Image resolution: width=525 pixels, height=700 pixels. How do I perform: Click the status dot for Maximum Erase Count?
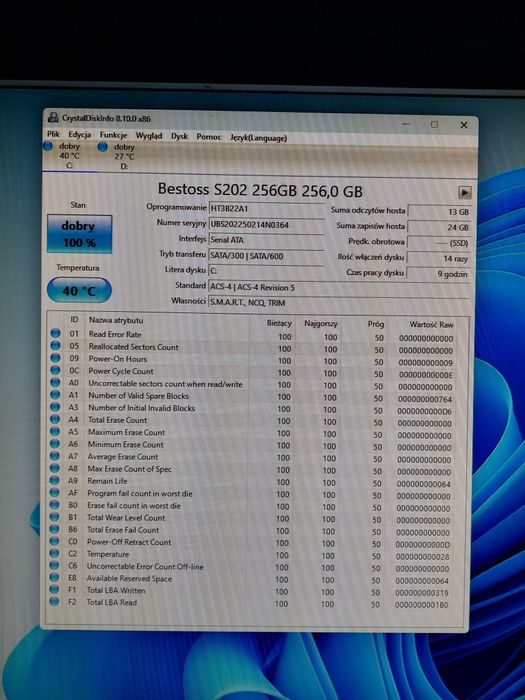tap(54, 431)
